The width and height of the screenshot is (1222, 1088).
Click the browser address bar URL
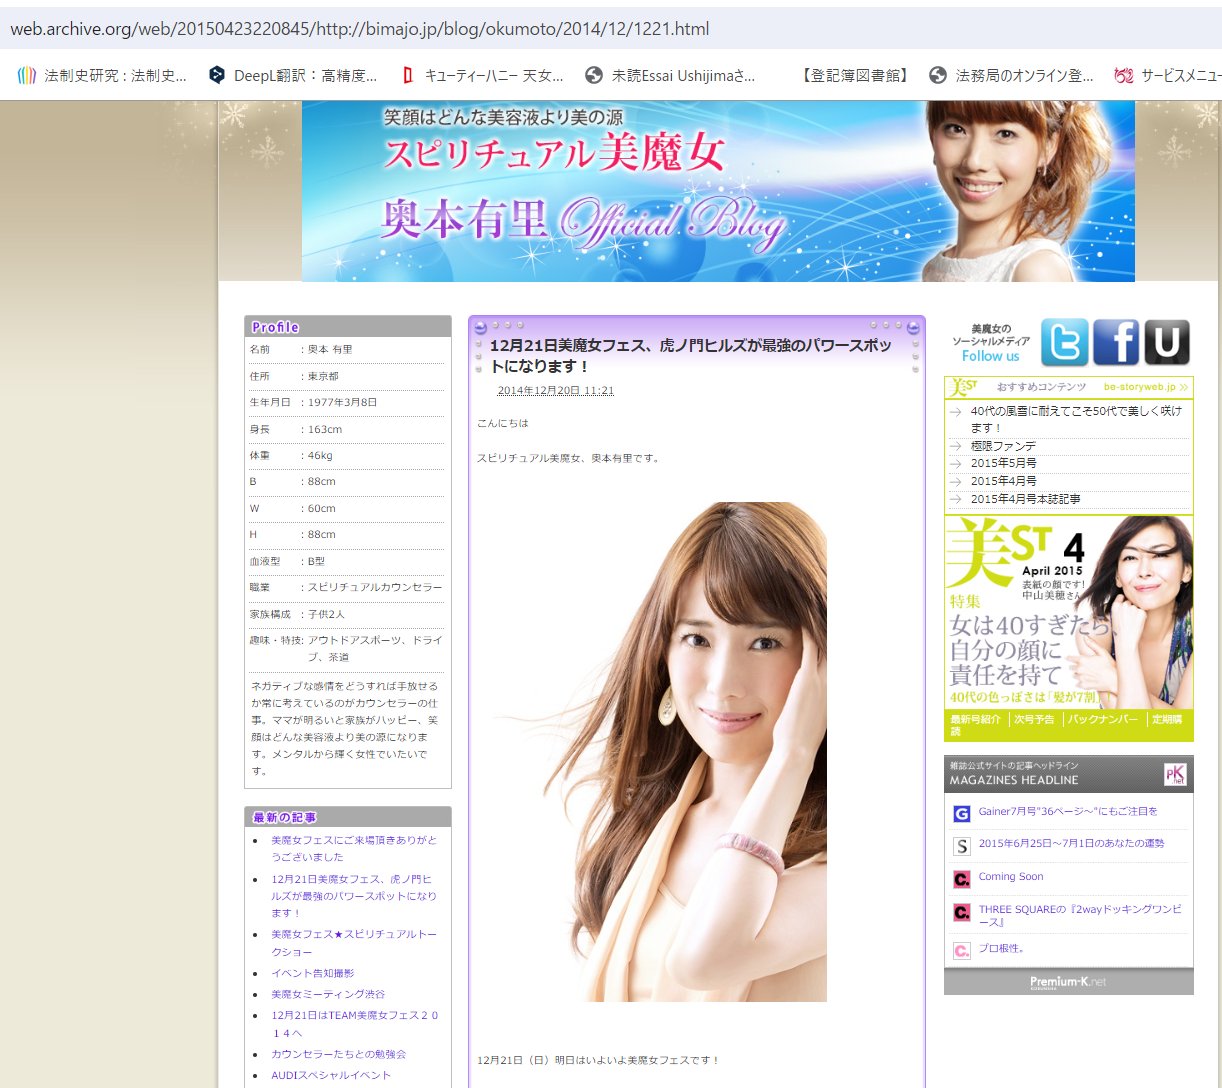click(360, 29)
